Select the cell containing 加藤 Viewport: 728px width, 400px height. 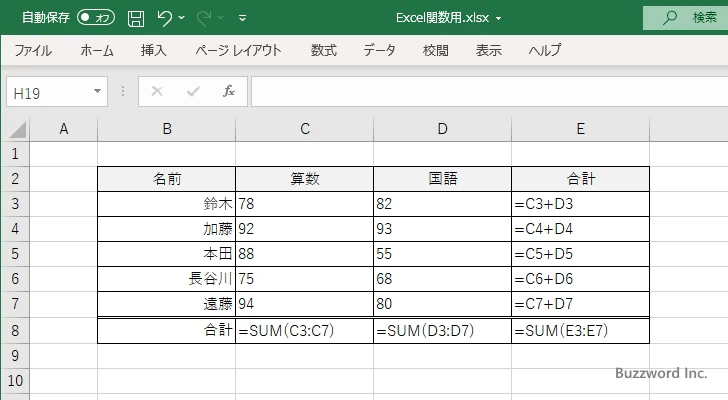click(x=167, y=229)
